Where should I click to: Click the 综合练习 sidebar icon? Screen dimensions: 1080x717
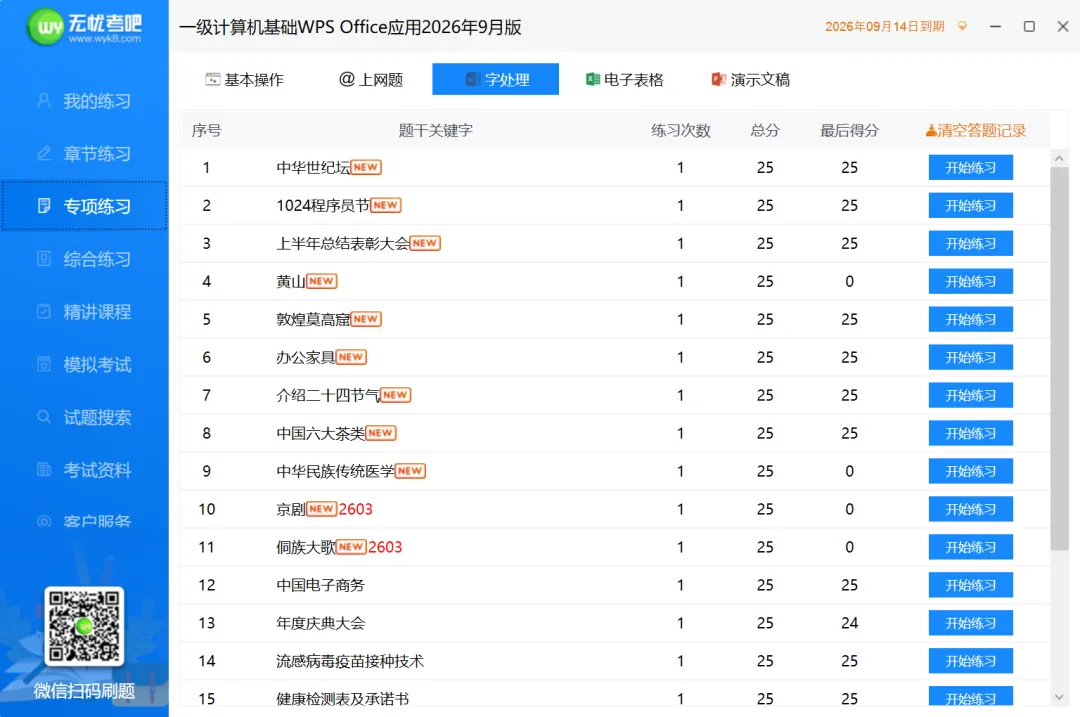point(44,258)
